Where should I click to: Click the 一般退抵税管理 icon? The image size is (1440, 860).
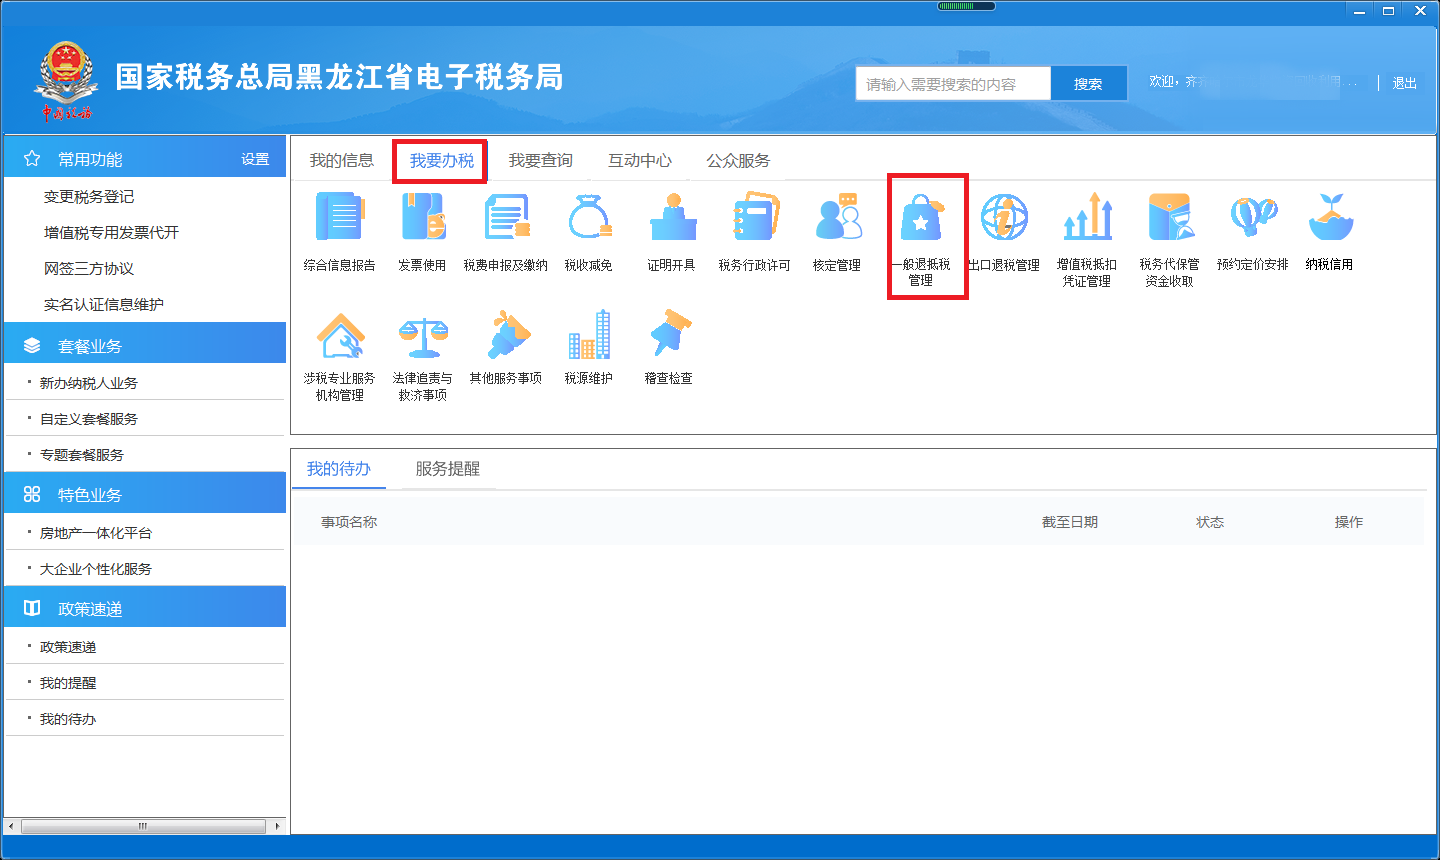[921, 220]
